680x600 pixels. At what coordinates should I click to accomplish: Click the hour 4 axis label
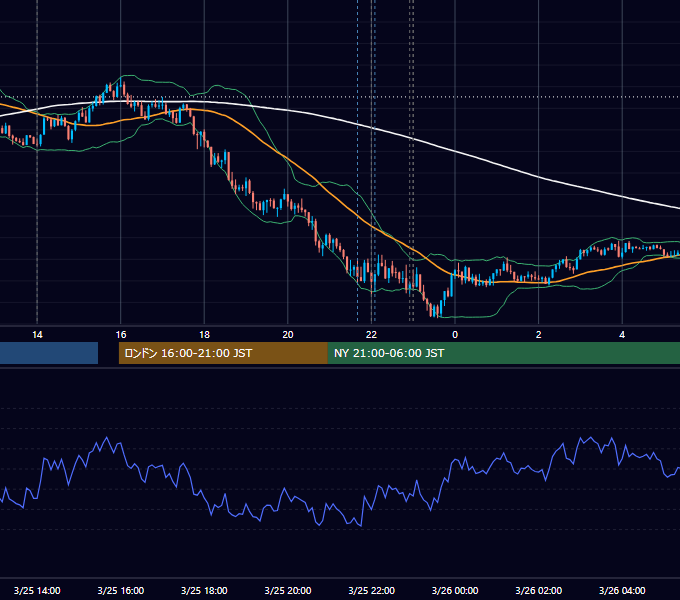622,335
